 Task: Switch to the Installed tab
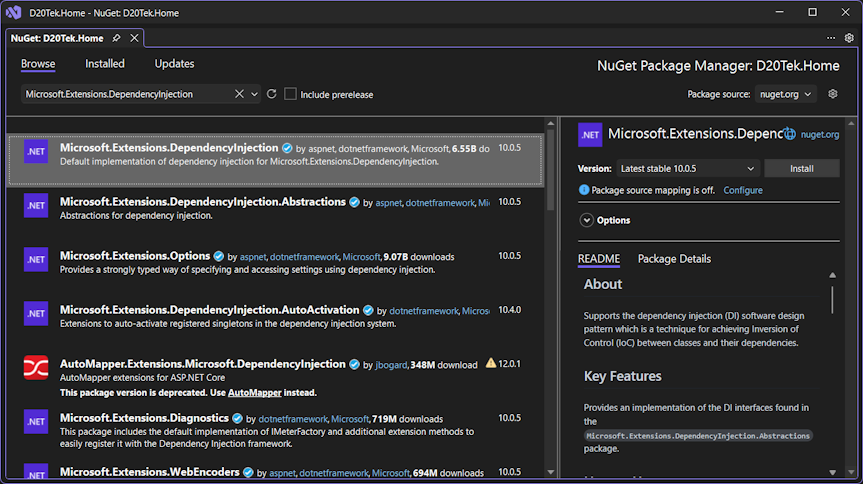pos(105,64)
